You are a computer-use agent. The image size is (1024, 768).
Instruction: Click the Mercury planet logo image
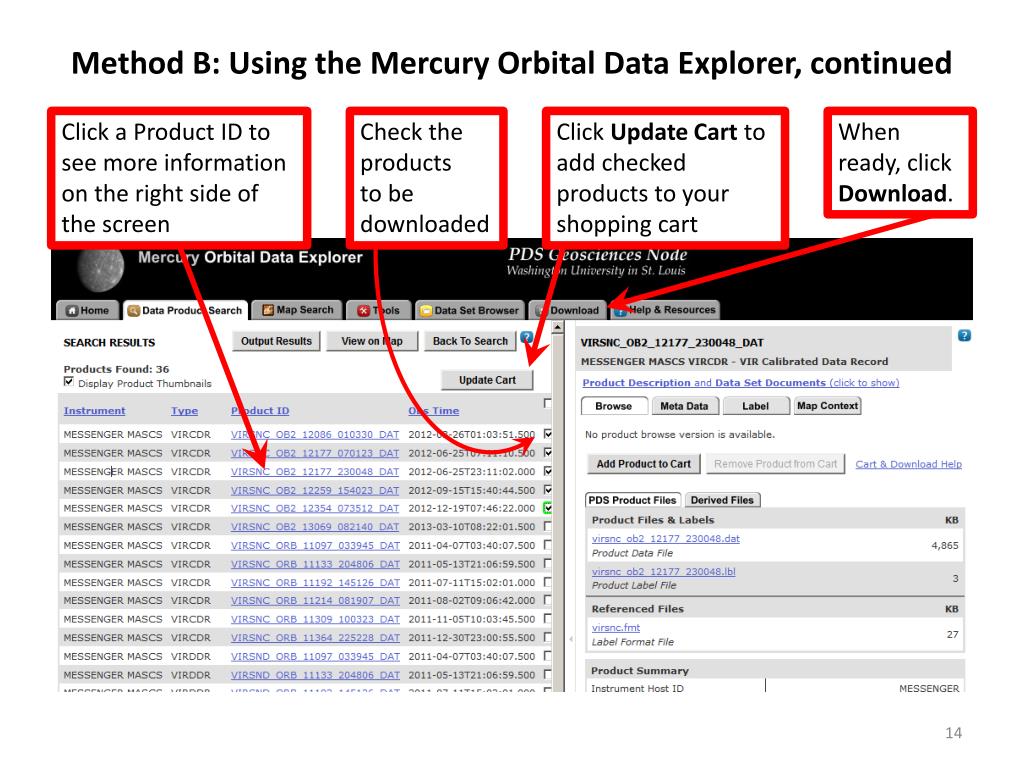click(x=101, y=268)
